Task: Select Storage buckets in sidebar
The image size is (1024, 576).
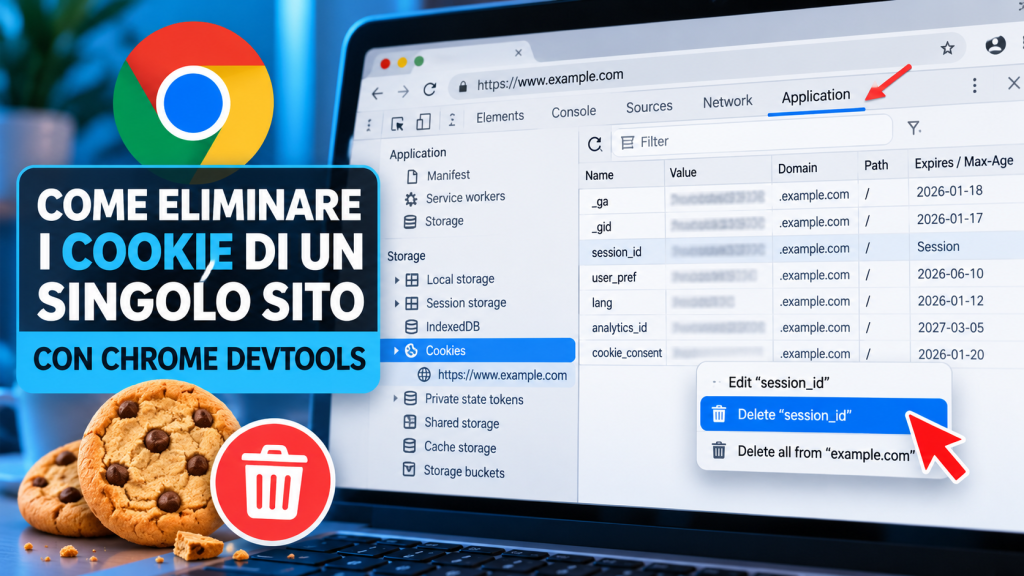Action: tap(464, 472)
